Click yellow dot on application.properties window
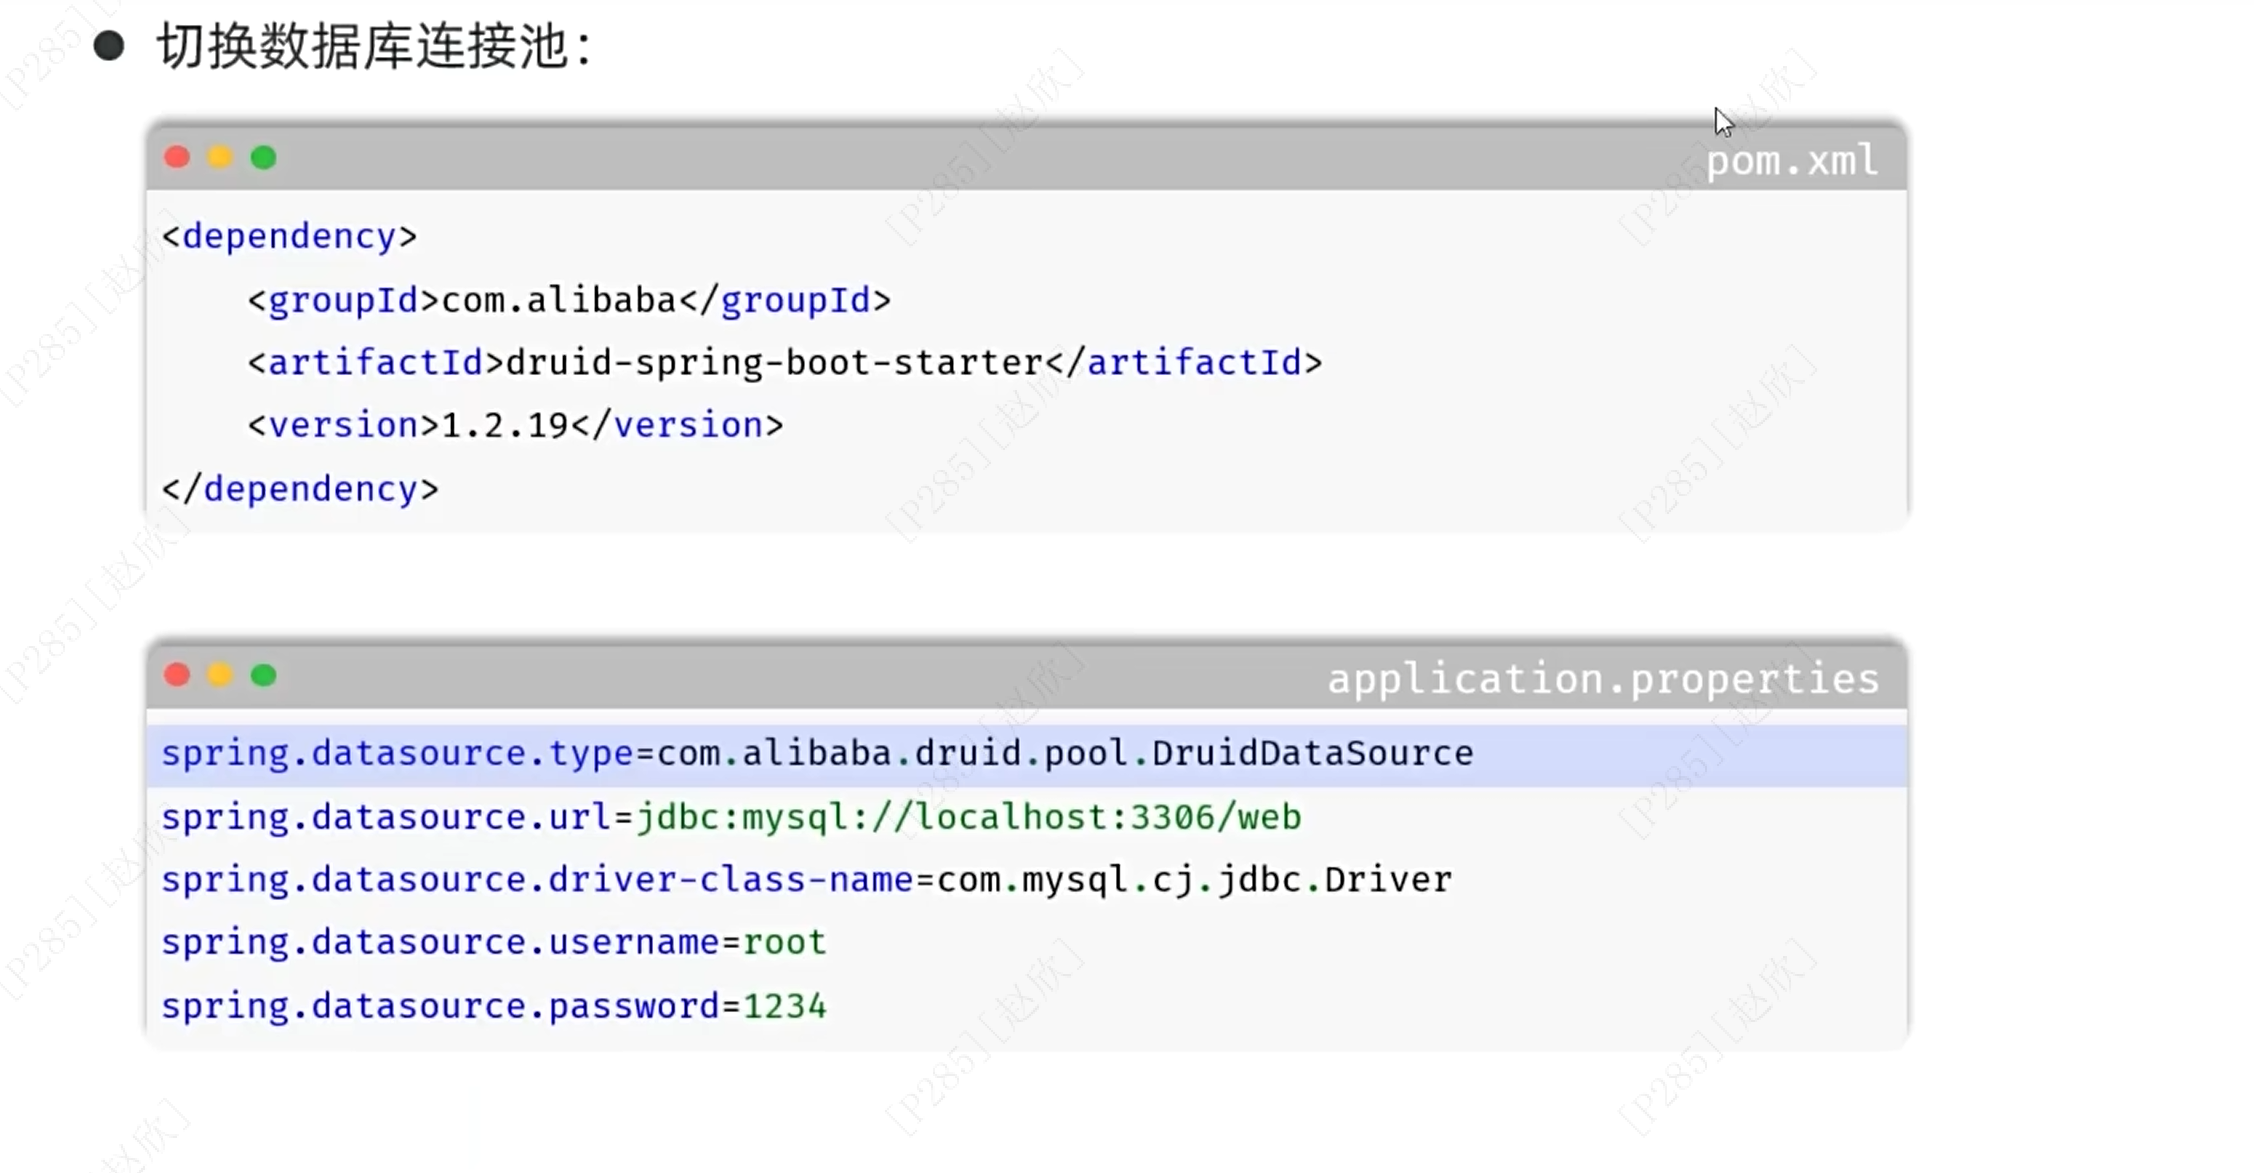The width and height of the screenshot is (2254, 1173). 221,676
